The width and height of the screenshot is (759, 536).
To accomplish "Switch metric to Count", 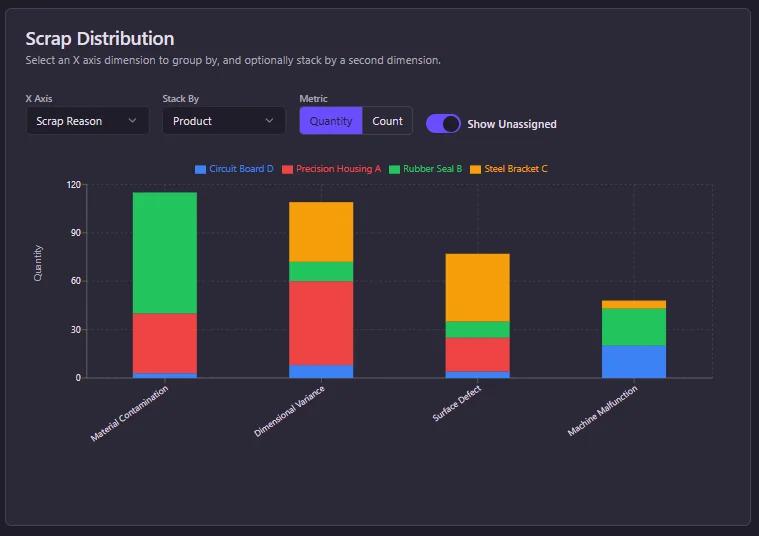I will (x=387, y=121).
